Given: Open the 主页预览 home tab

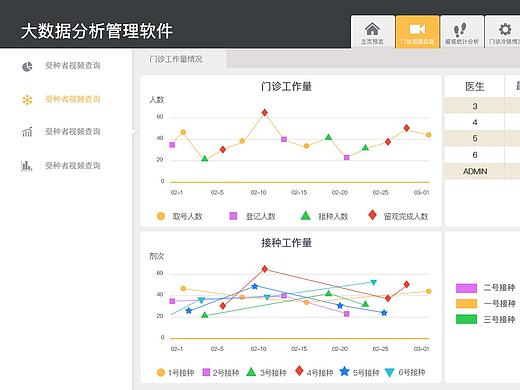Looking at the screenshot, I should (x=373, y=32).
